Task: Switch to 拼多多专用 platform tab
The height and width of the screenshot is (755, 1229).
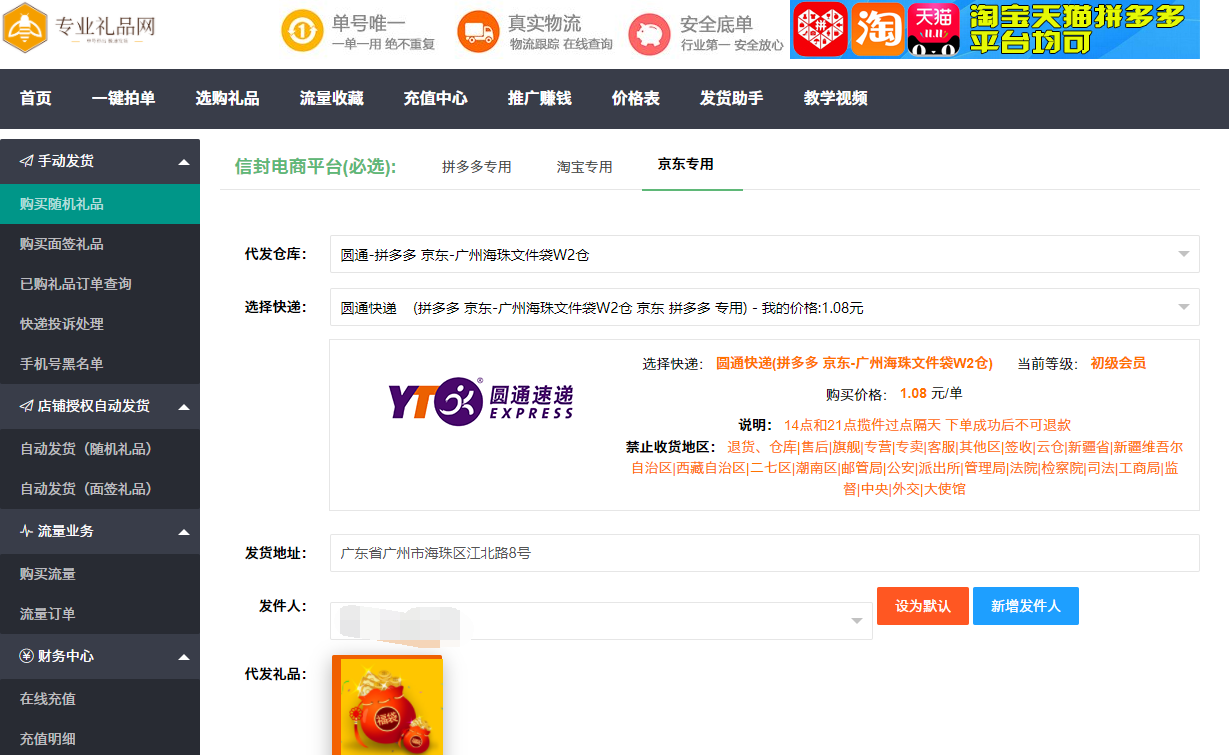Action: tap(476, 167)
